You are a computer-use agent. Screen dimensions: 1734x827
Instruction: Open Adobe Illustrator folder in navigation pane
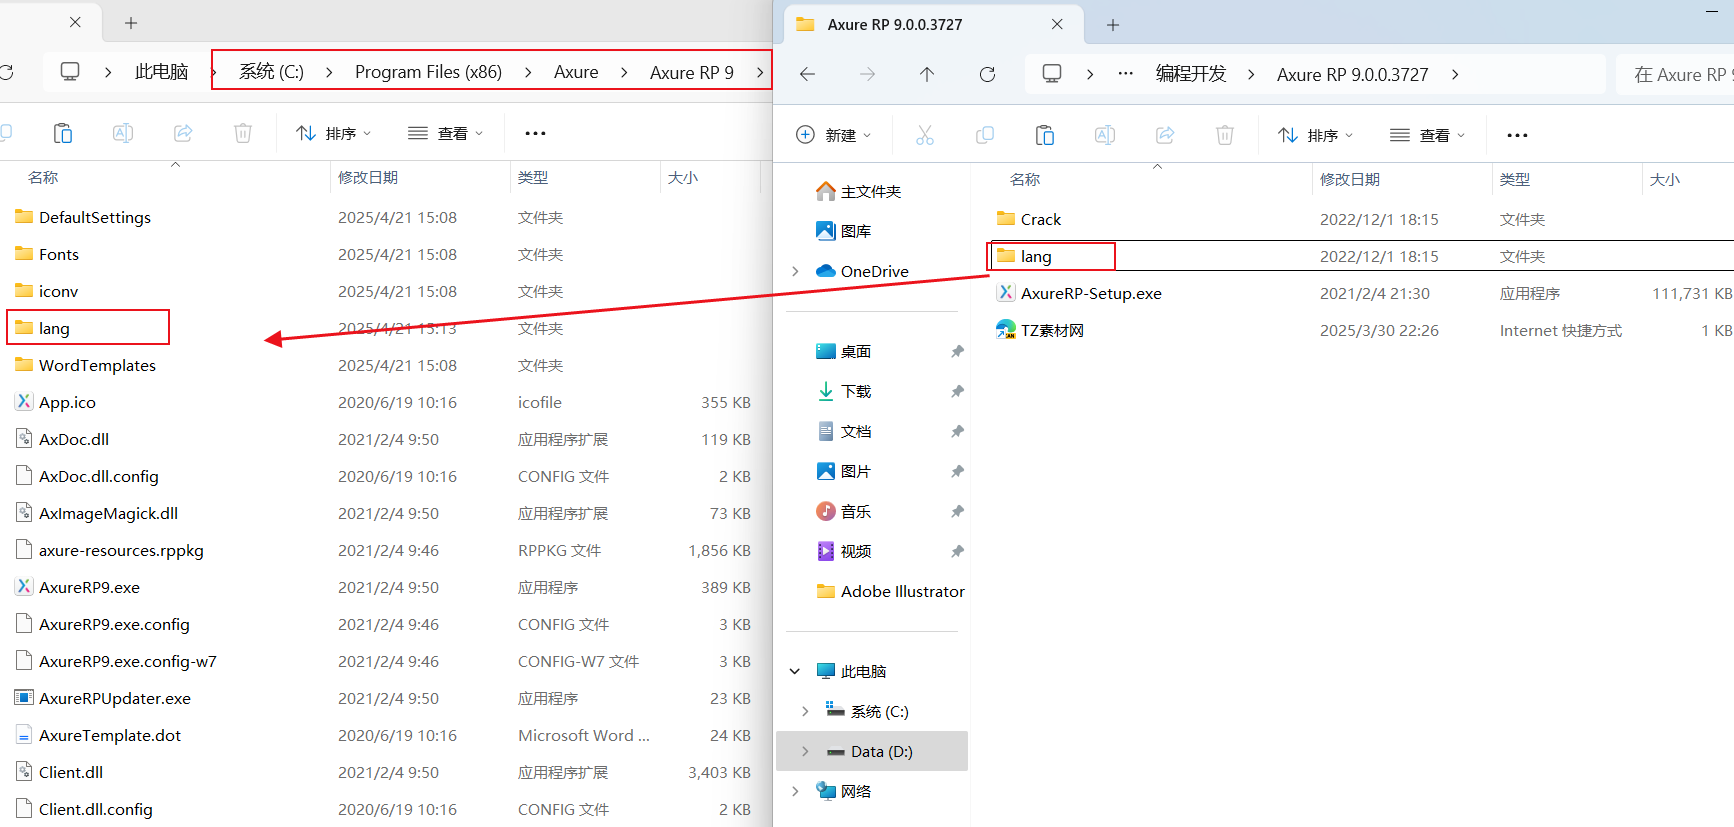891,591
